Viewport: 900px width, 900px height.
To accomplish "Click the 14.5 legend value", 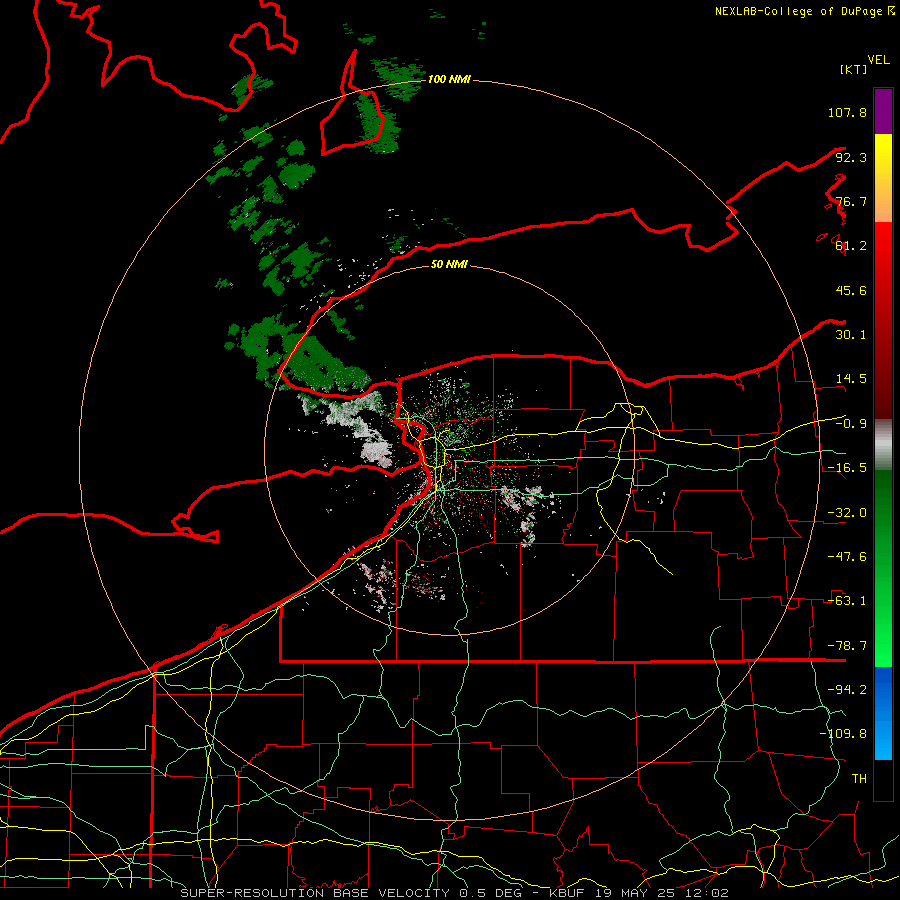I will click(851, 379).
